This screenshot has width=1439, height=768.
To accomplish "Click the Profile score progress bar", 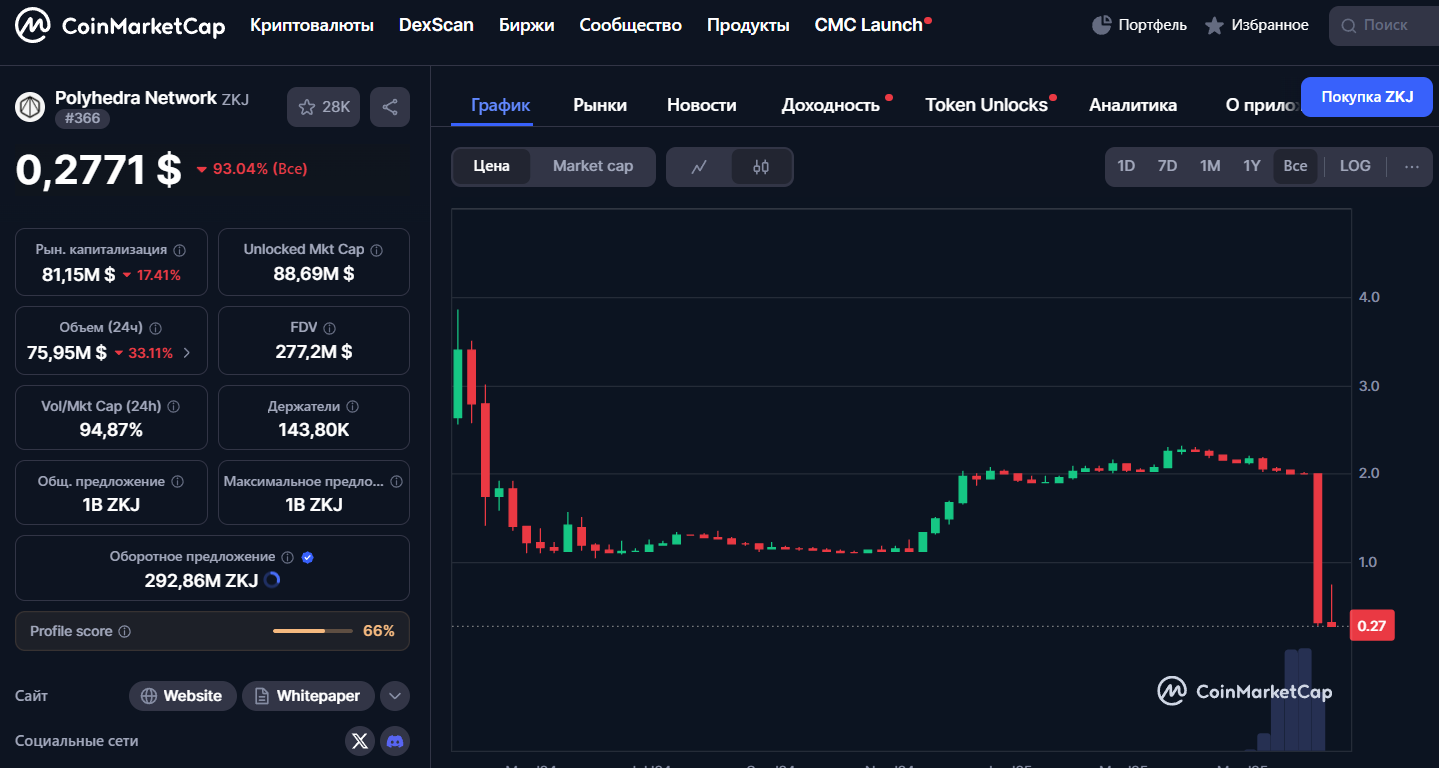I will (313, 631).
